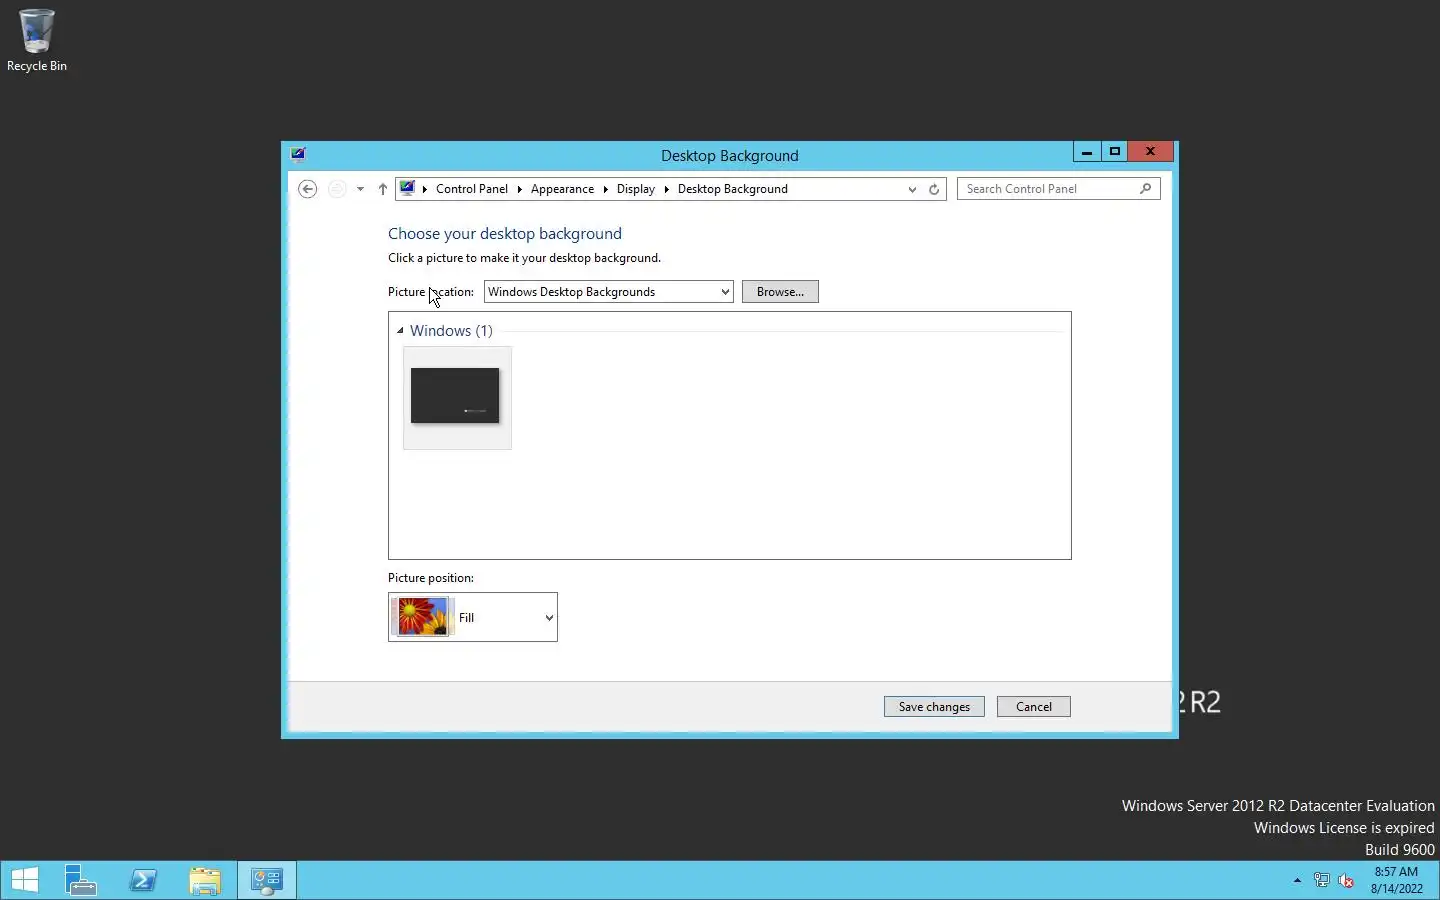Go back with the Back arrow button
1440x900 pixels.
tap(308, 189)
